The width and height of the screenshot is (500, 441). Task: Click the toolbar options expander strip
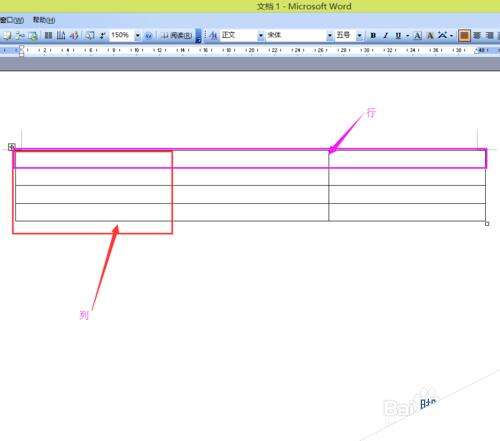click(x=198, y=36)
